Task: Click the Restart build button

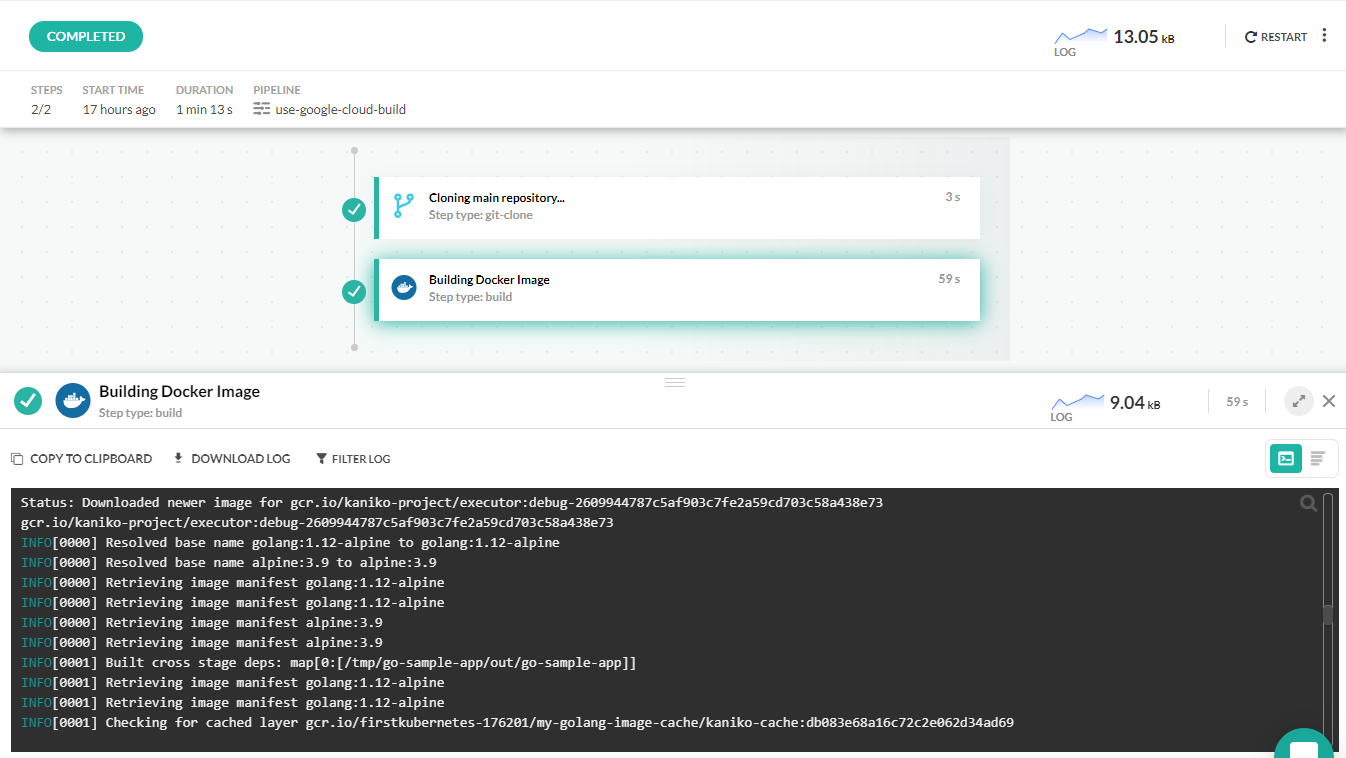Action: (x=1276, y=37)
